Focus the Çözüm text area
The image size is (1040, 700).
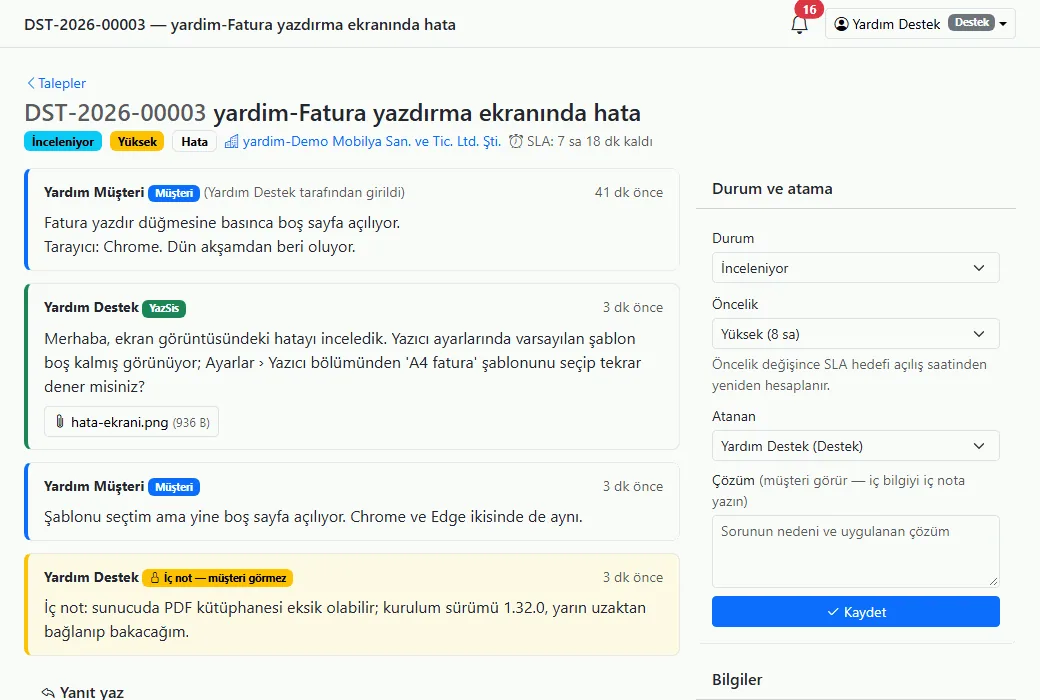click(x=856, y=551)
